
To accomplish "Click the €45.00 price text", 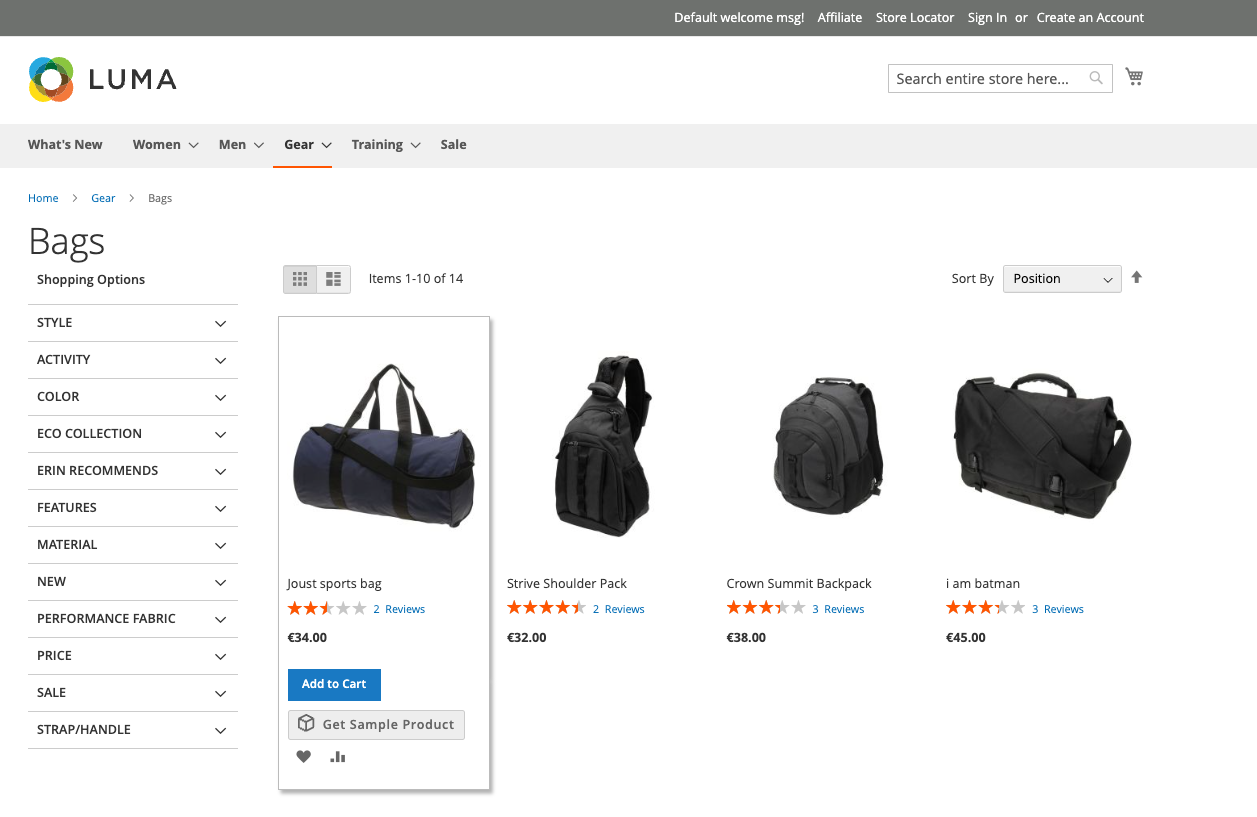I will click(966, 638).
